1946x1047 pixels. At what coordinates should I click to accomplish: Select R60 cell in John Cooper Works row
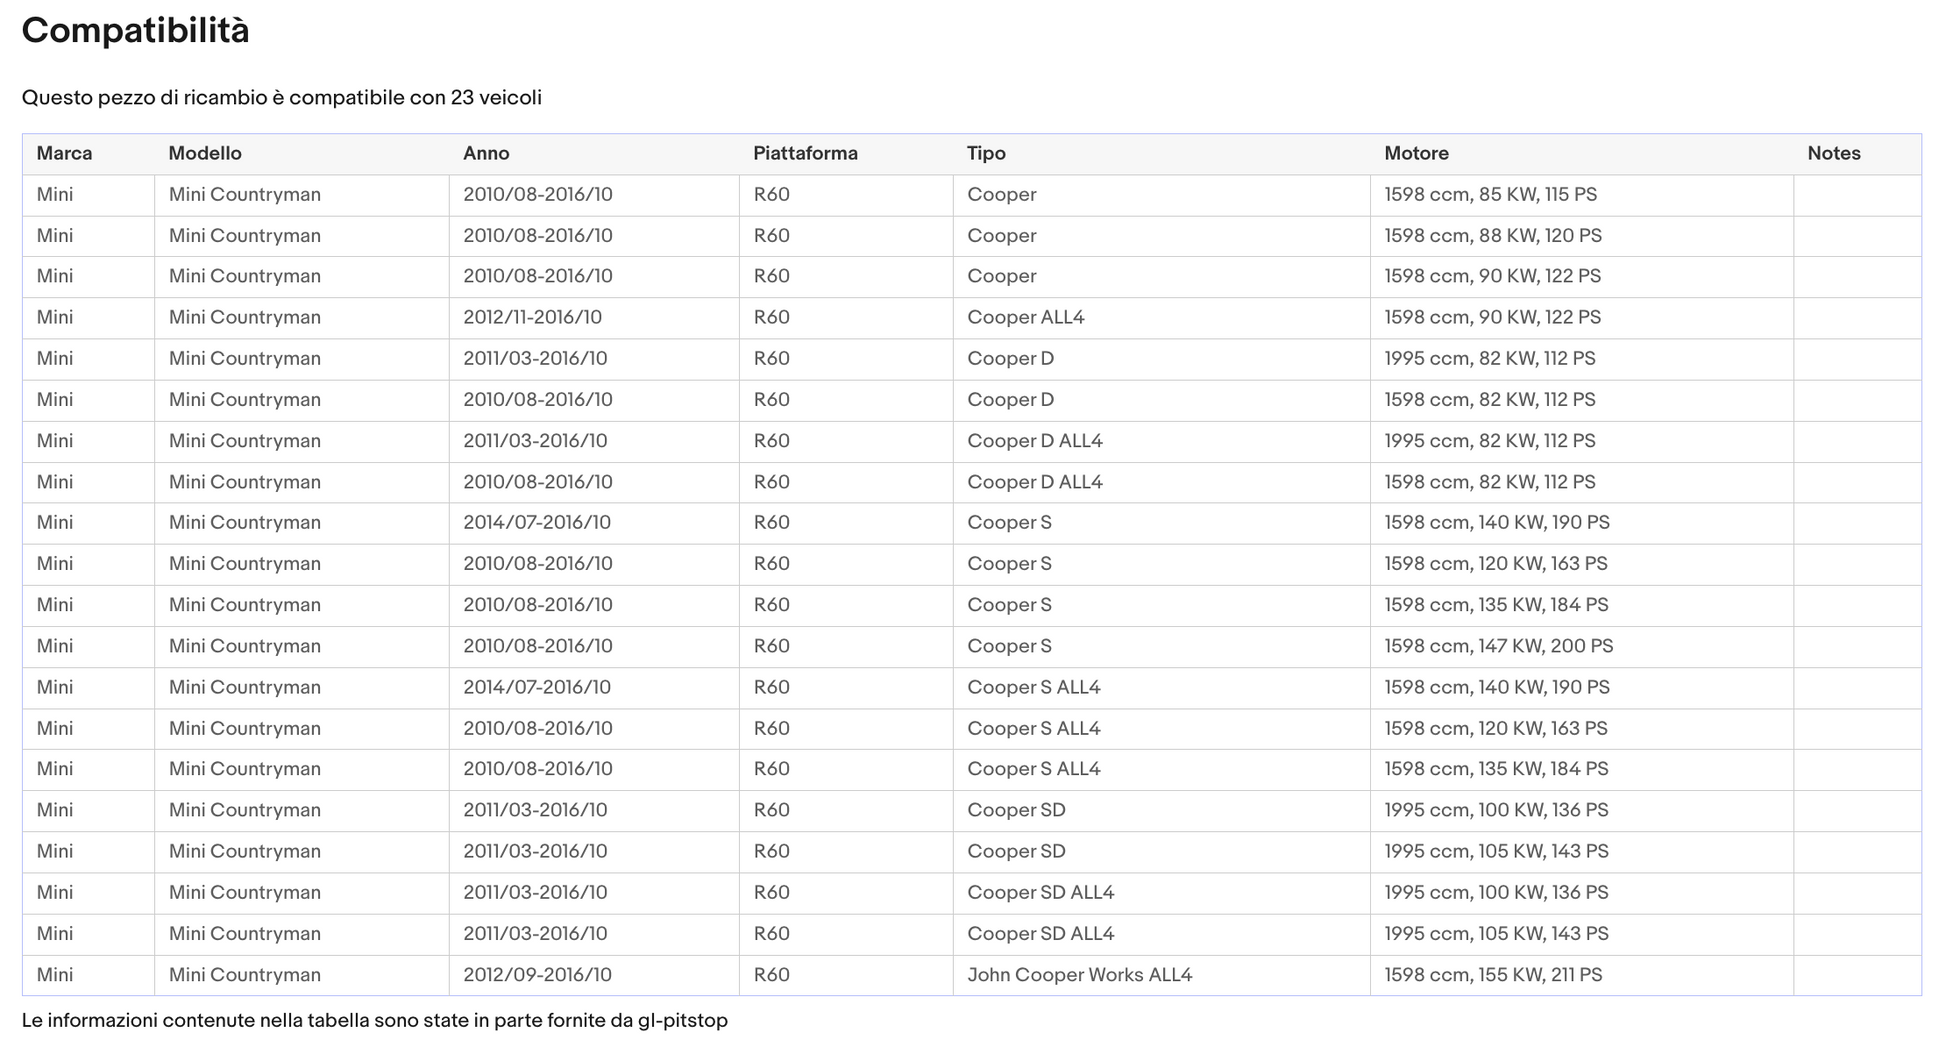[x=771, y=975]
